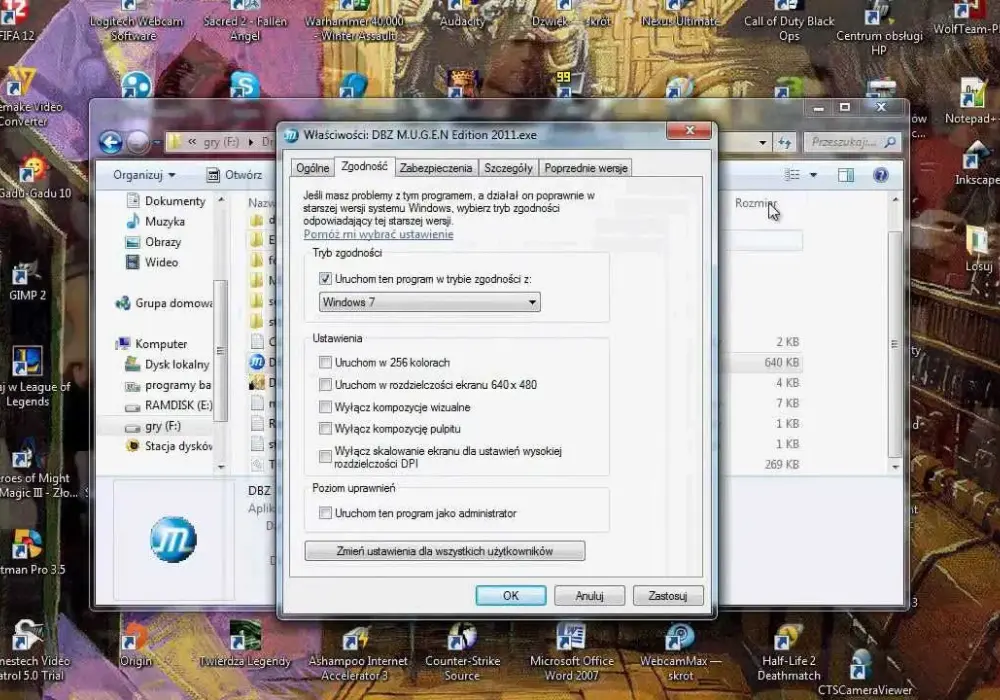Screen dimensions: 1000x700
Task: Click Zmień ustawienia dla wszystkich użytkowników
Action: 445,551
